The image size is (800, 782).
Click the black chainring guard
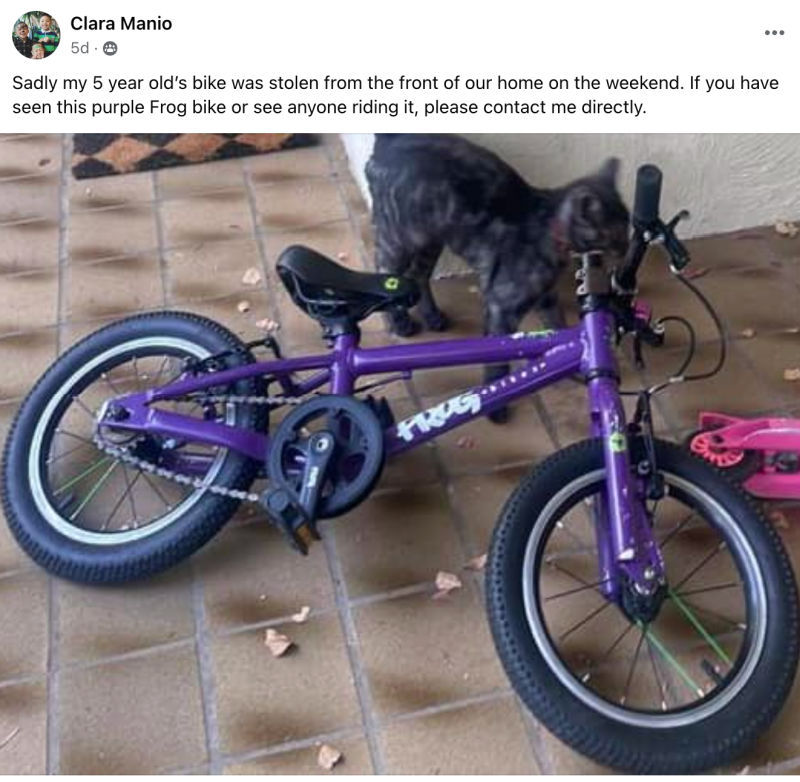click(x=326, y=456)
